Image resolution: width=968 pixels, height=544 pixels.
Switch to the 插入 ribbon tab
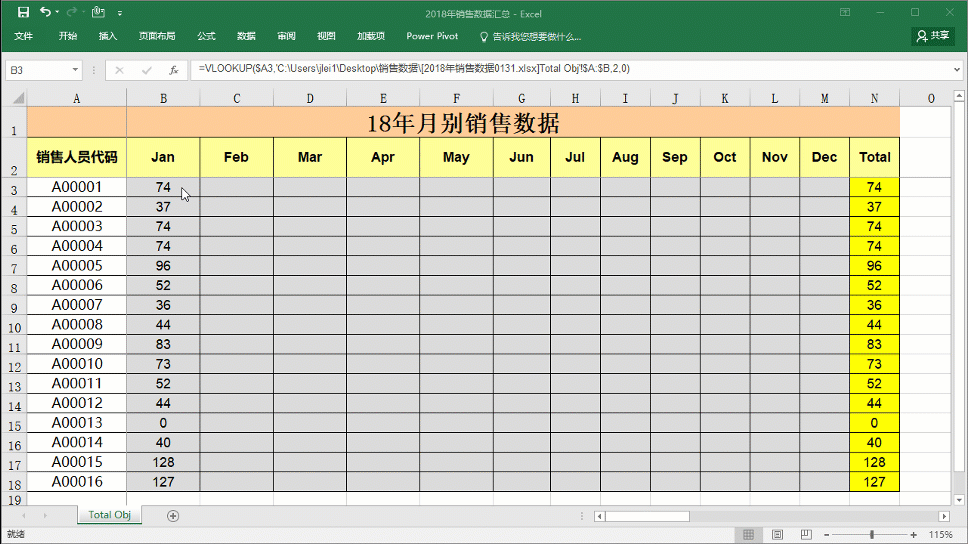point(107,36)
